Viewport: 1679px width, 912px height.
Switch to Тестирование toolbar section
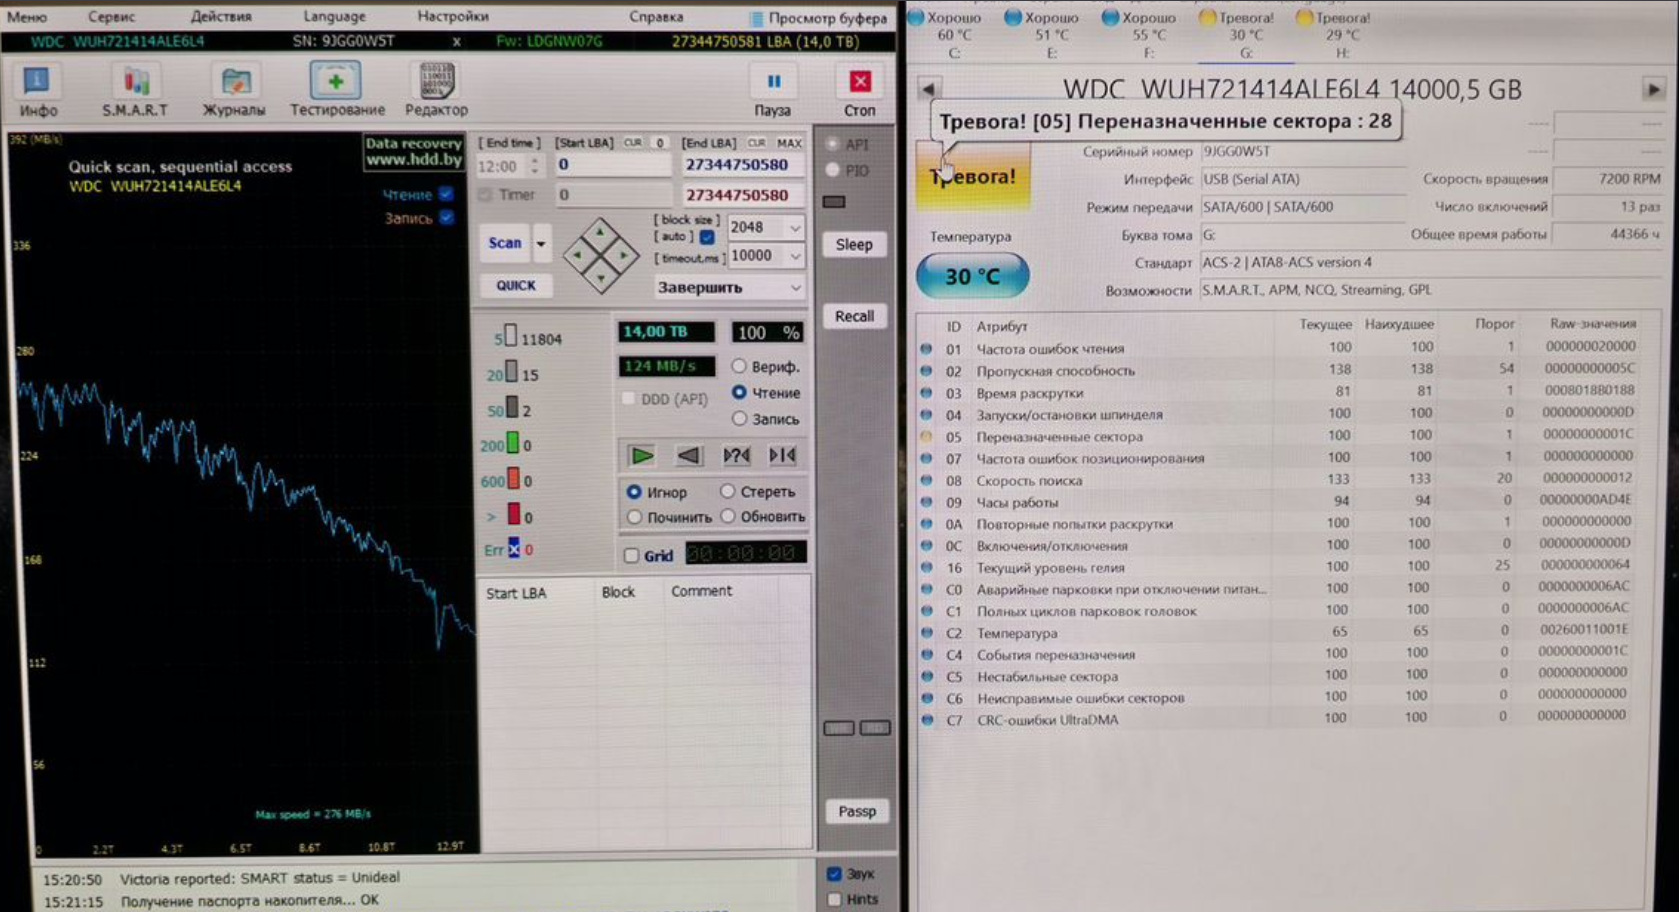[x=337, y=90]
